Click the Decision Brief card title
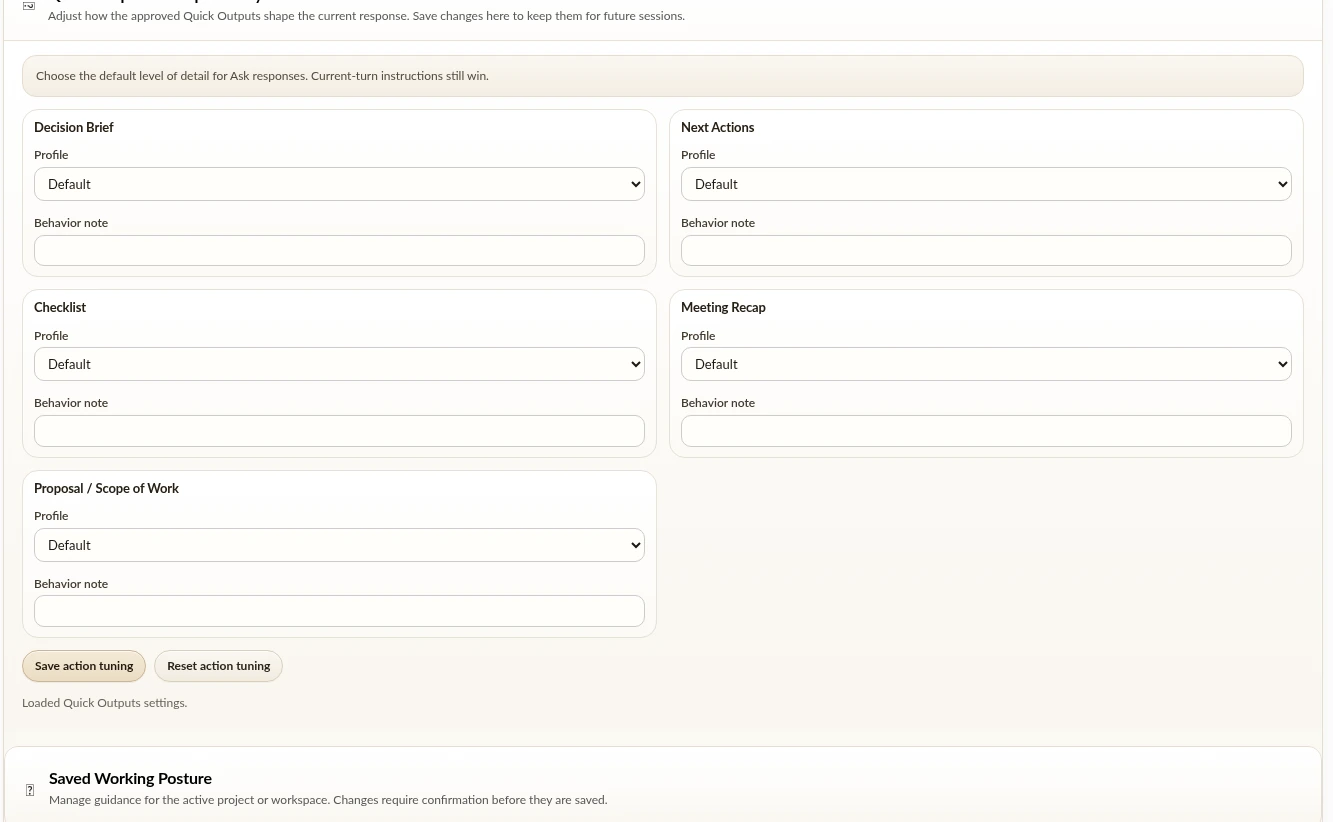1333x822 pixels. (x=74, y=127)
